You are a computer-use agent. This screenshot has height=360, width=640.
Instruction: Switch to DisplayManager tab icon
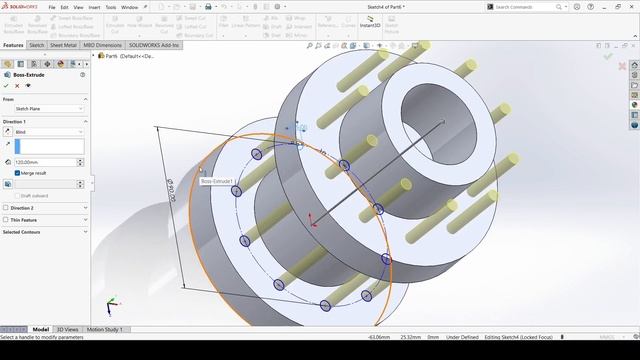pos(60,64)
